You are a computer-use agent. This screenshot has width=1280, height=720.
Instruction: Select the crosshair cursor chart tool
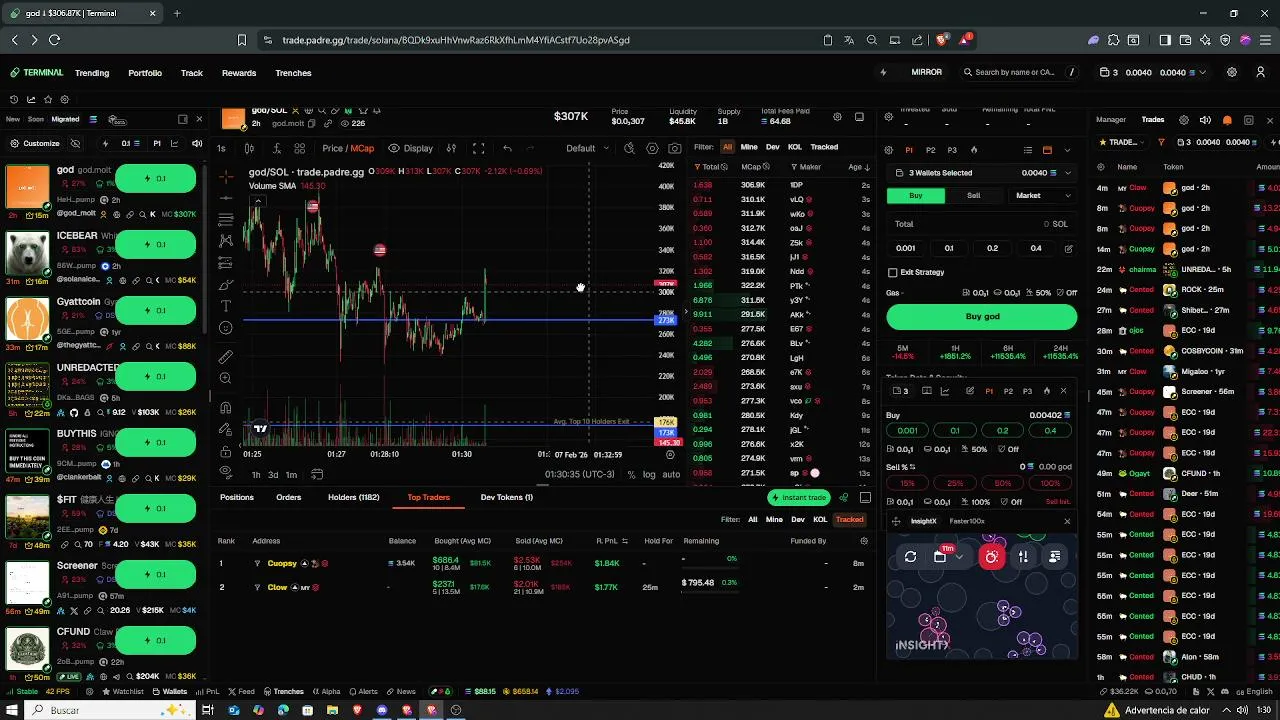[226, 177]
